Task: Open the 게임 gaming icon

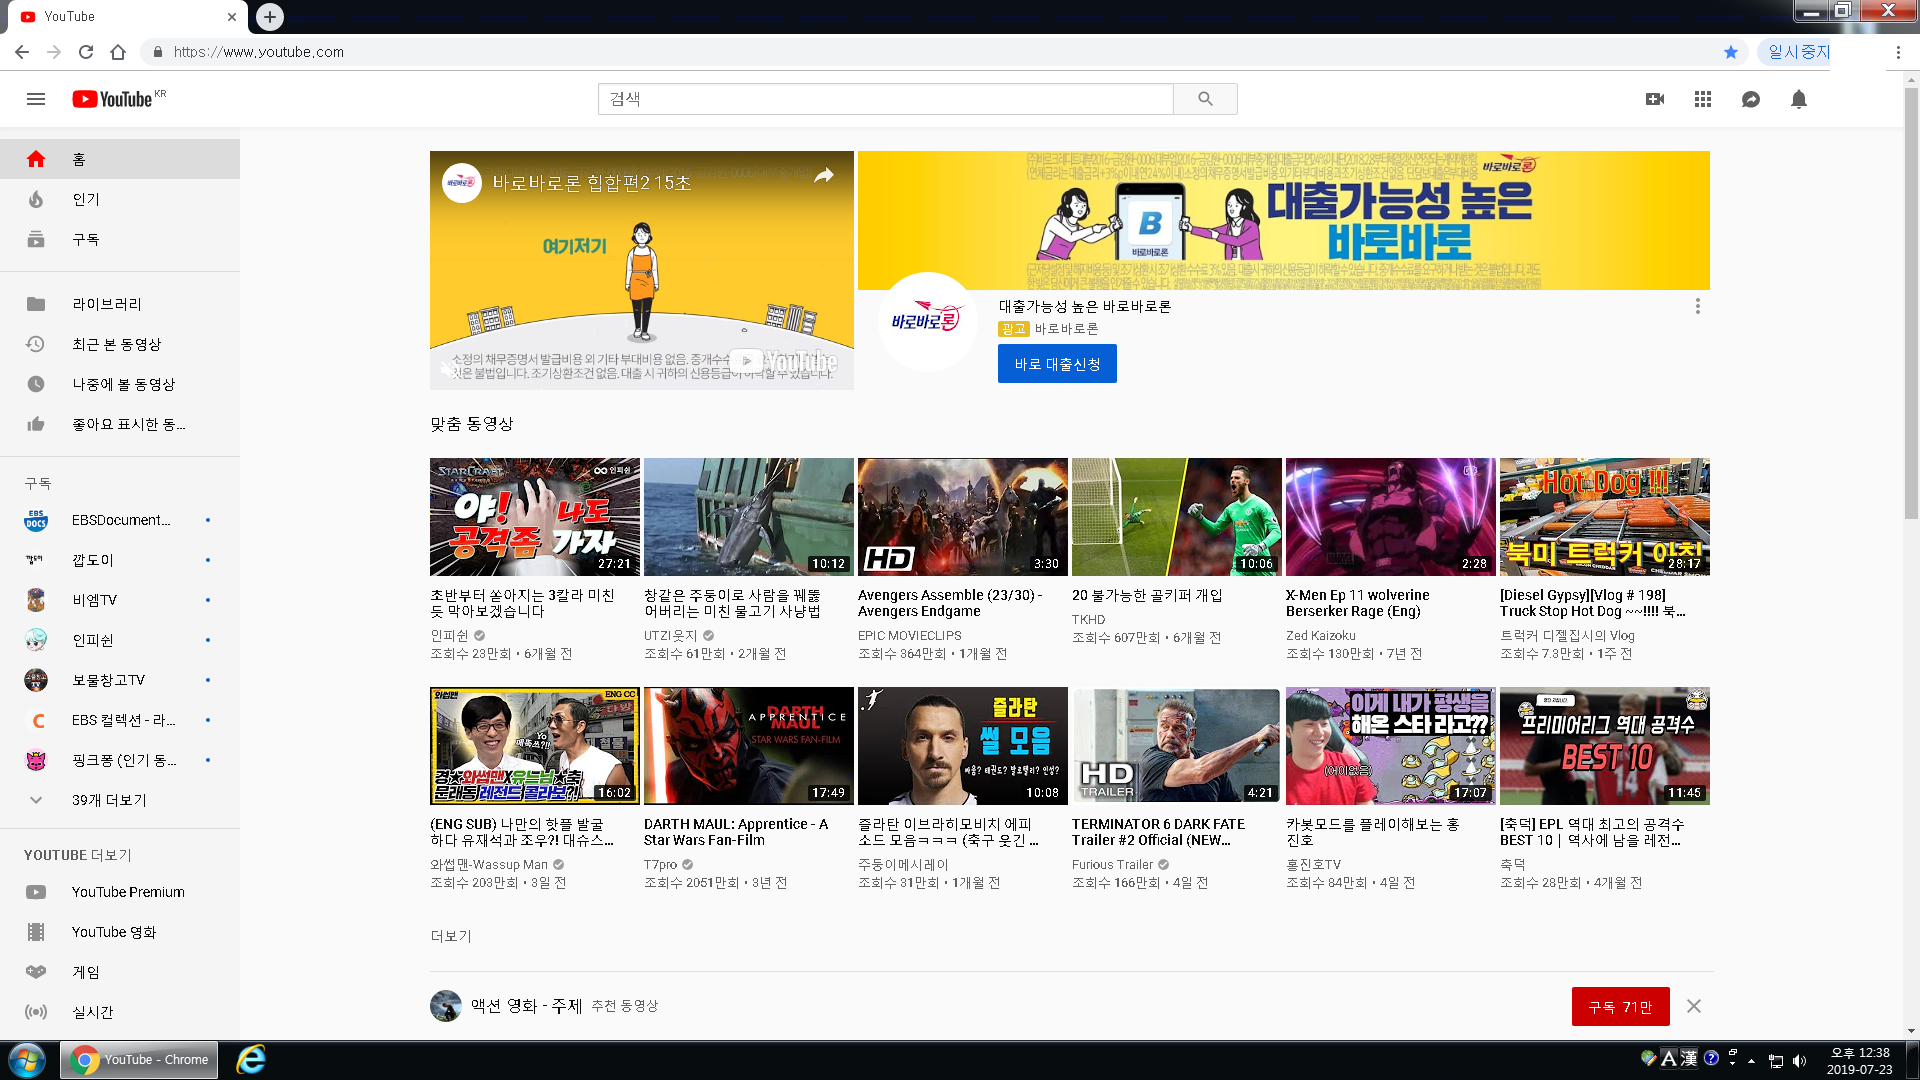Action: pyautogui.click(x=36, y=972)
